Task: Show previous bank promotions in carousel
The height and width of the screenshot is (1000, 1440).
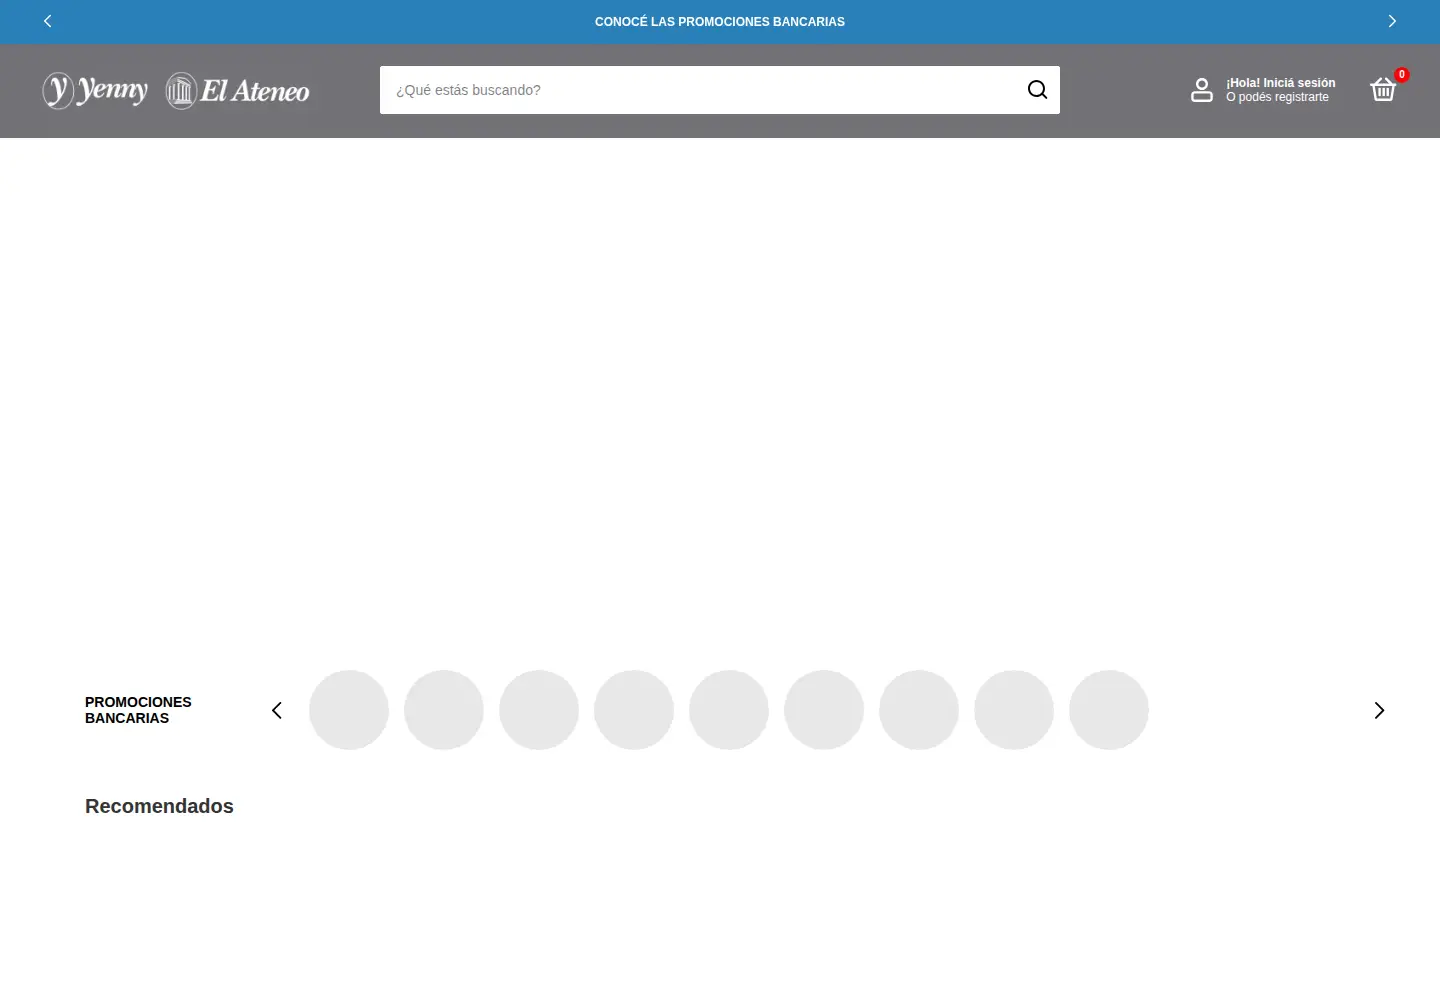Action: (277, 710)
